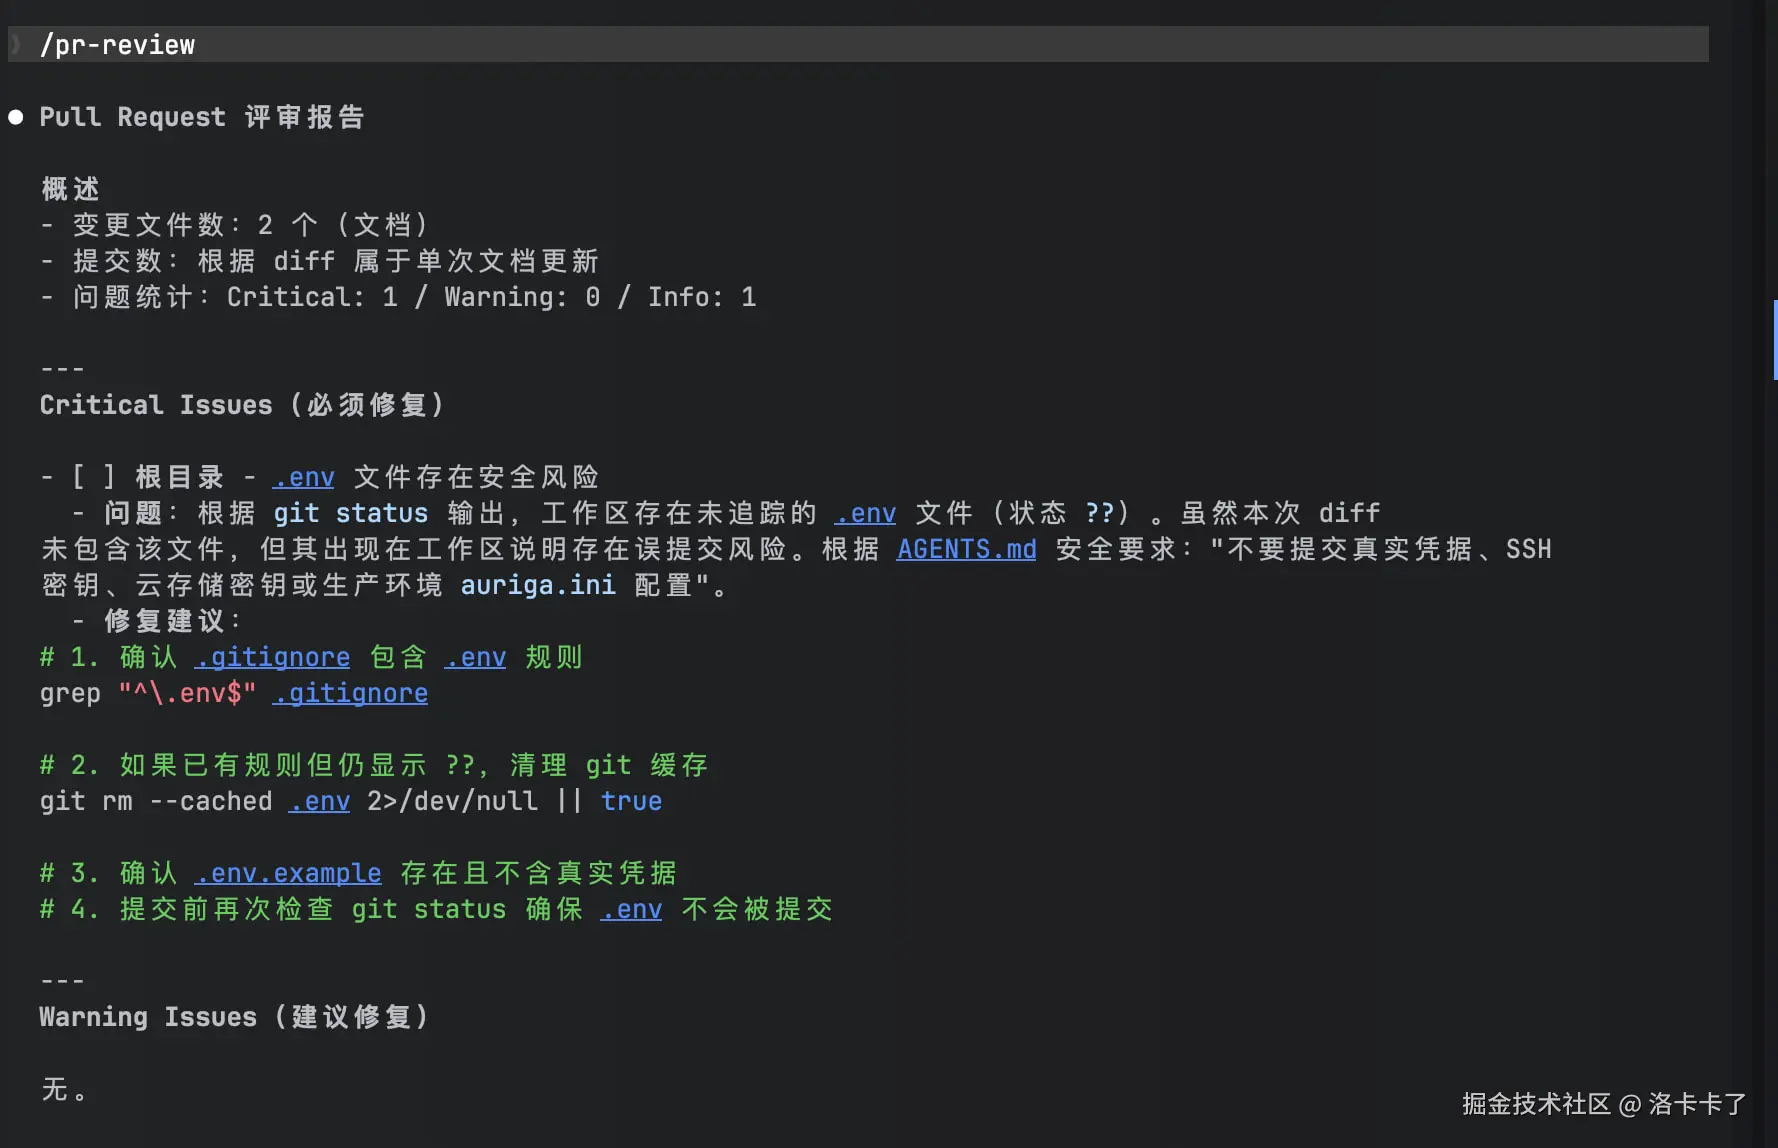Click the /pr-review command input line
Viewport: 1778px width, 1148px height.
pos(858,45)
